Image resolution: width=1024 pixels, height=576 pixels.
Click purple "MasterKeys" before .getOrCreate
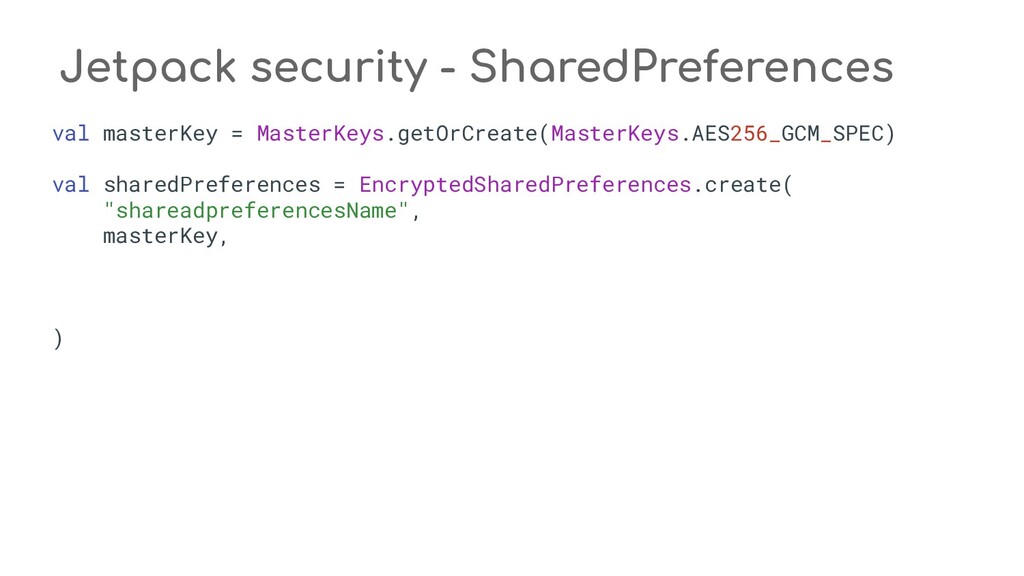320,133
